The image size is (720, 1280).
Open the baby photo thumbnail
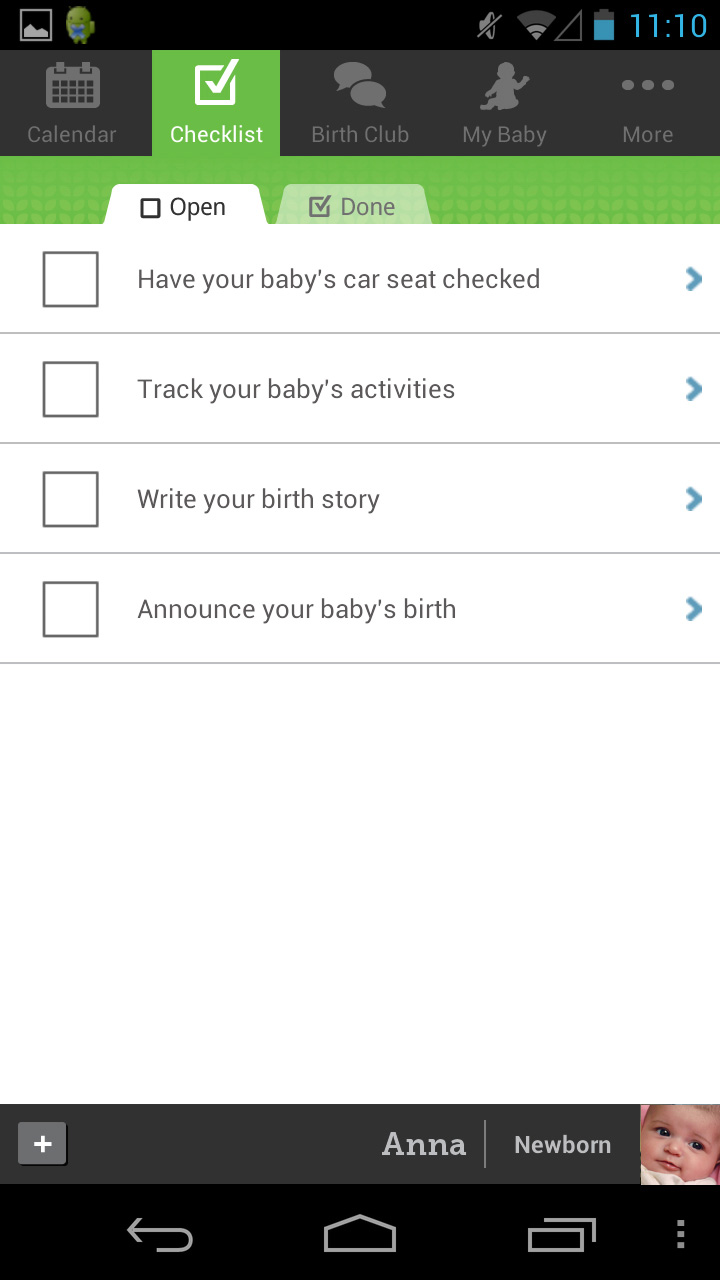[680, 1144]
